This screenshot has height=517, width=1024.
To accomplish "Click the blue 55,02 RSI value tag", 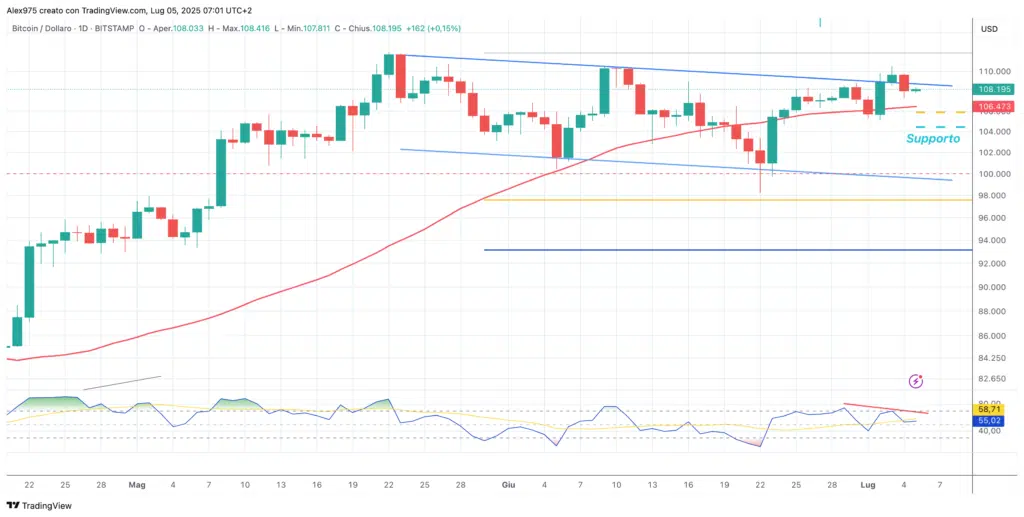I will (988, 422).
